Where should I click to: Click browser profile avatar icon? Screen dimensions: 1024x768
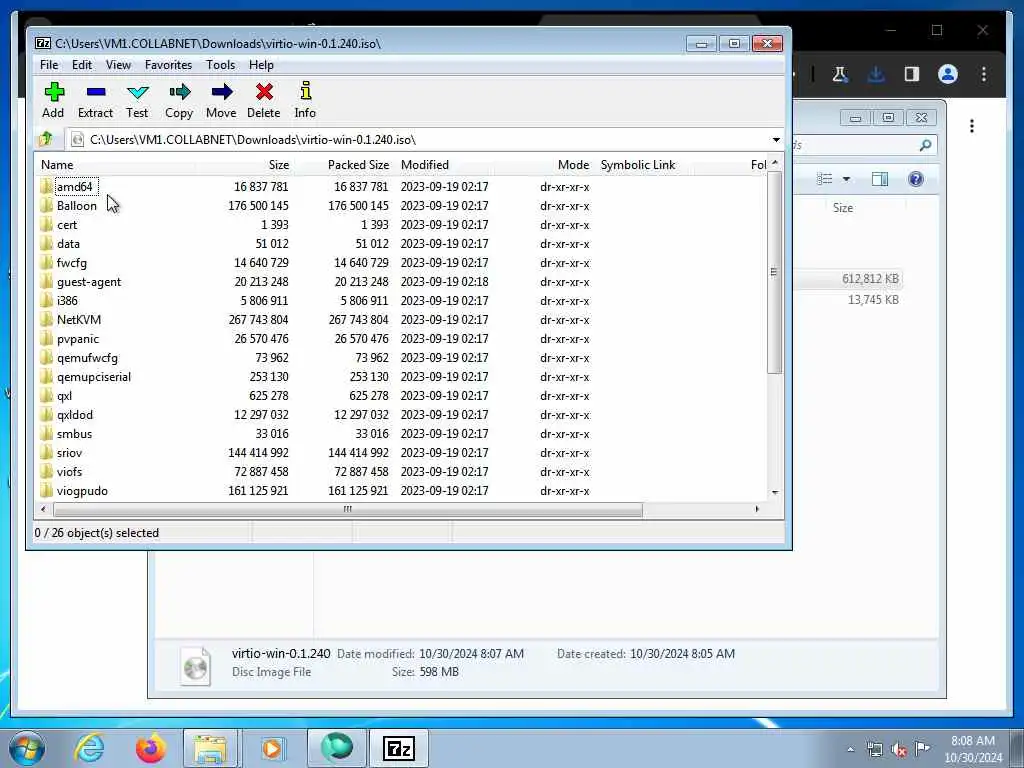click(948, 74)
